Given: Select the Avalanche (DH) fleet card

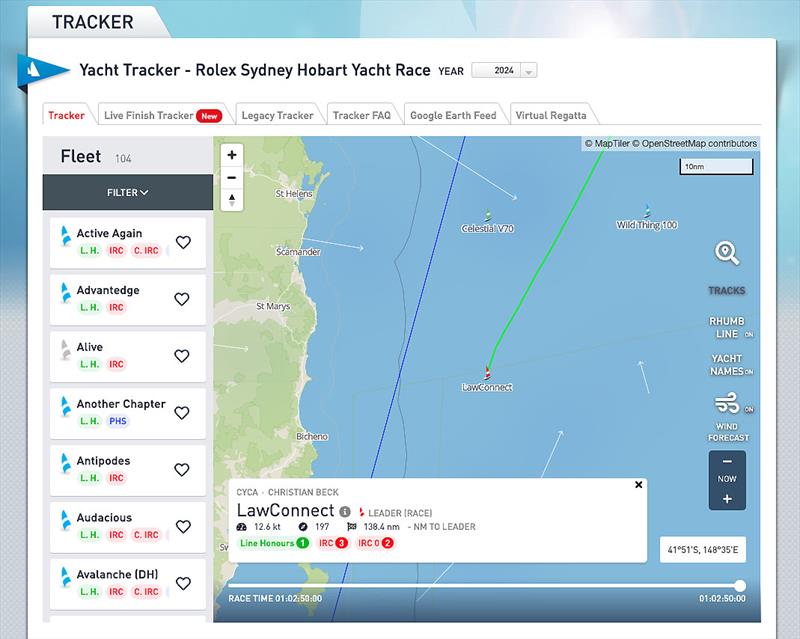Looking at the screenshot, I should pos(128,583).
